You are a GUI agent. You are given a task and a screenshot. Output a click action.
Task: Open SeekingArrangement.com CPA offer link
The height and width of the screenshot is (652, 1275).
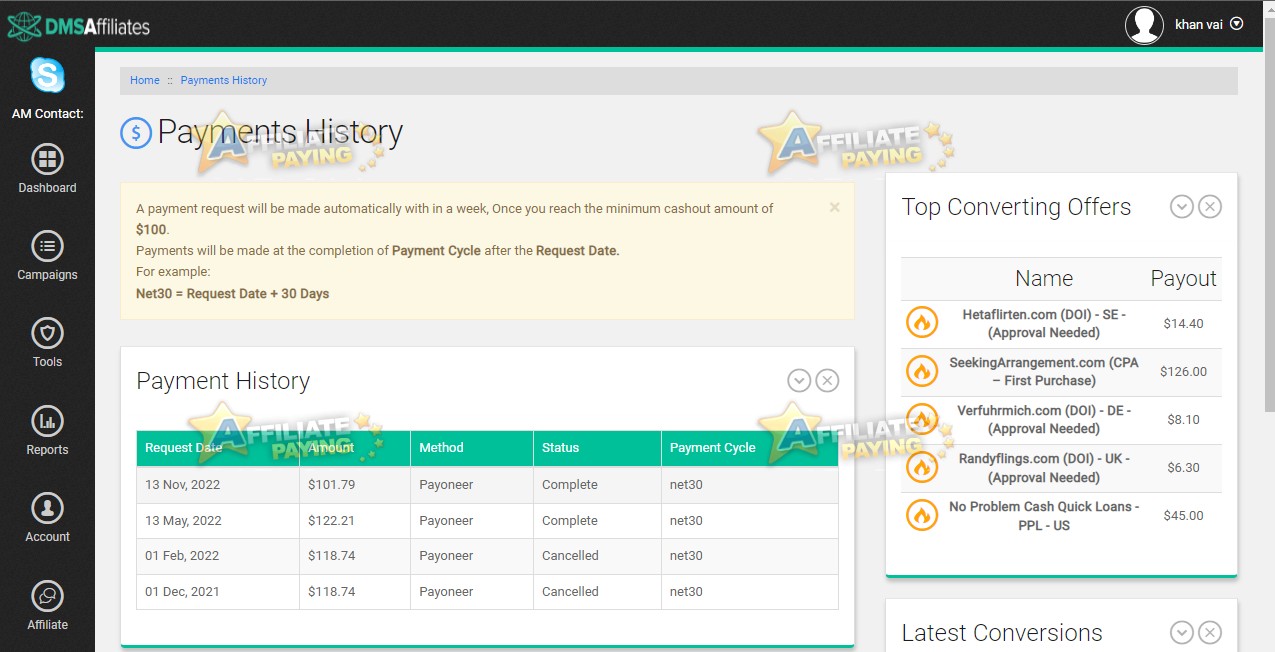1044,371
